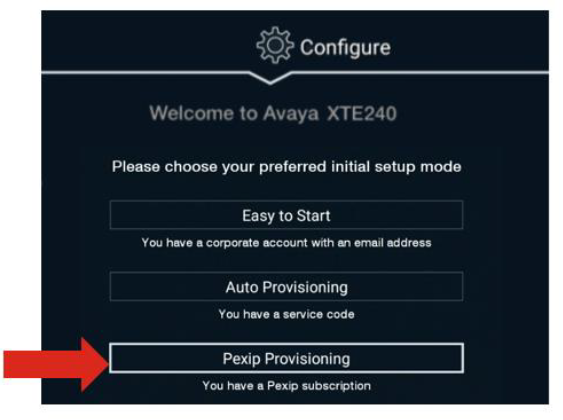The image size is (563, 420).
Task: Click the Configure gear icon
Action: 275,45
